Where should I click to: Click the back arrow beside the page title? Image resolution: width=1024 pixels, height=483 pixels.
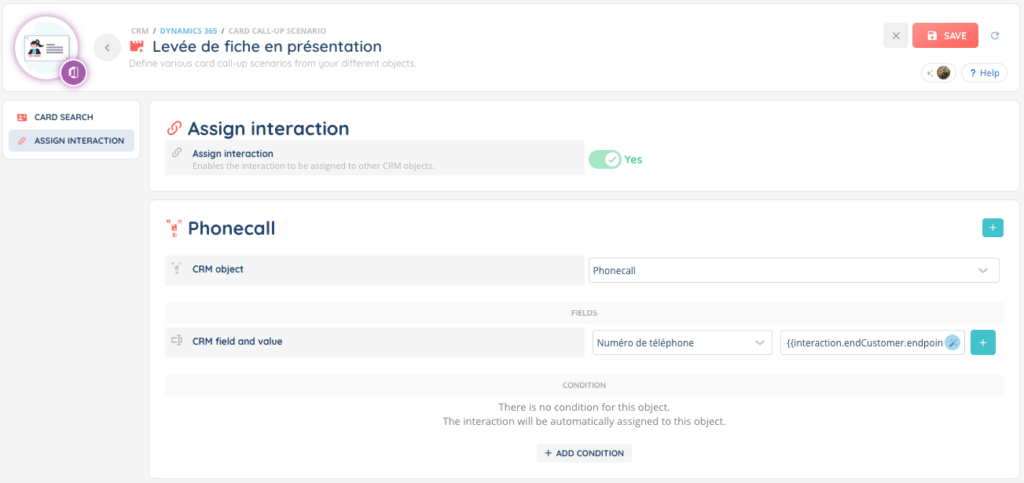(x=107, y=47)
